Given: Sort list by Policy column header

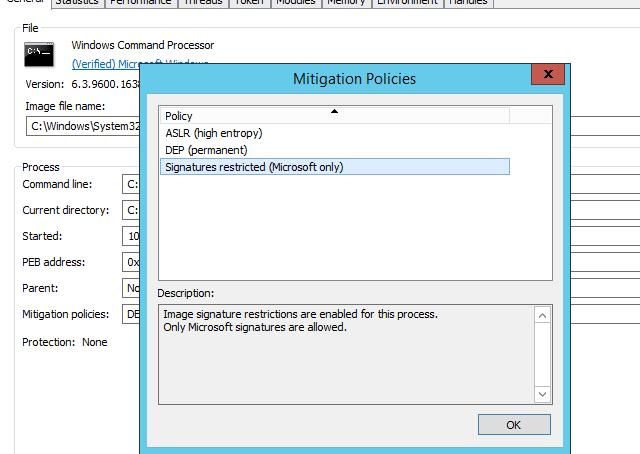Looking at the screenshot, I should tap(334, 116).
